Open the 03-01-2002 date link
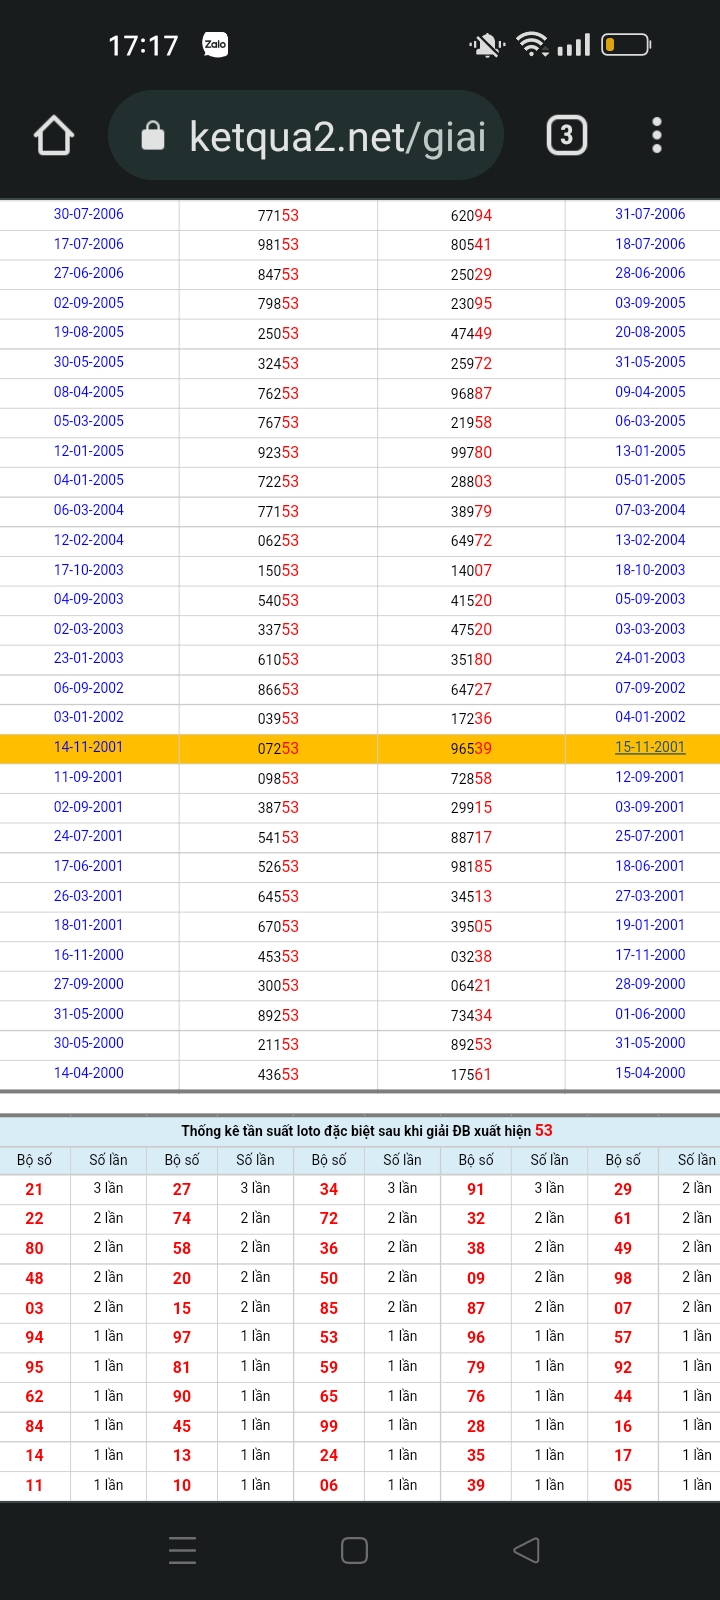Screen dimensions: 720x1600 89,717
